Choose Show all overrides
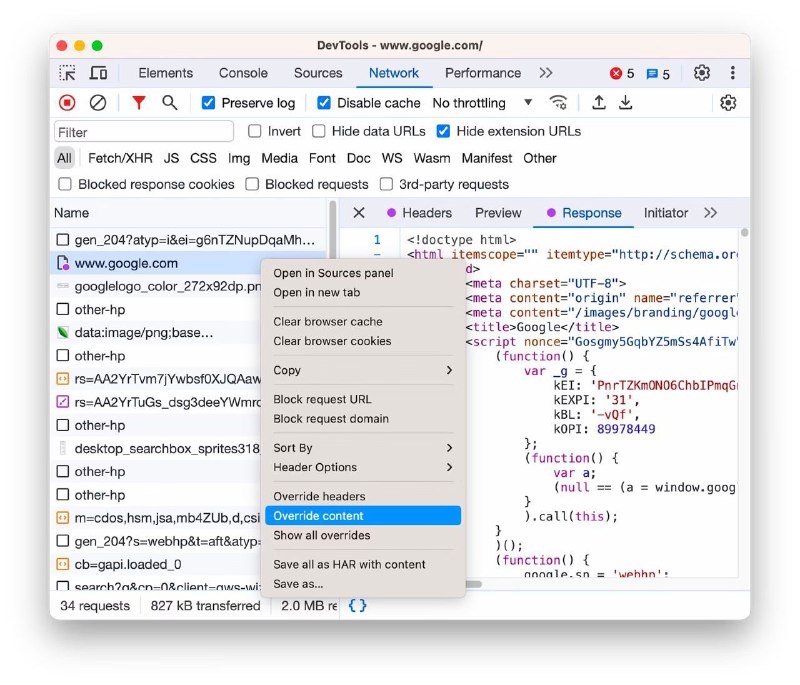The height and width of the screenshot is (685, 800). pyautogui.click(x=363, y=536)
